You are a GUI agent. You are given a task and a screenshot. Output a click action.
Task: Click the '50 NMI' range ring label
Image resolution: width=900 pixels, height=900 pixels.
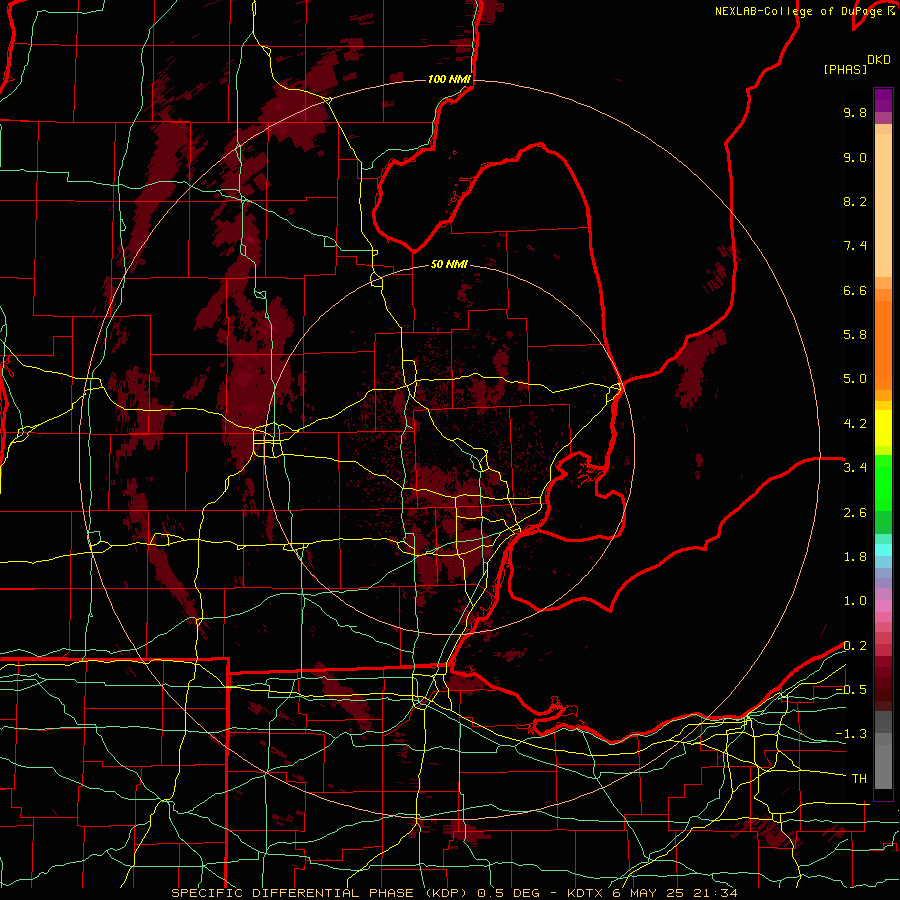click(449, 265)
